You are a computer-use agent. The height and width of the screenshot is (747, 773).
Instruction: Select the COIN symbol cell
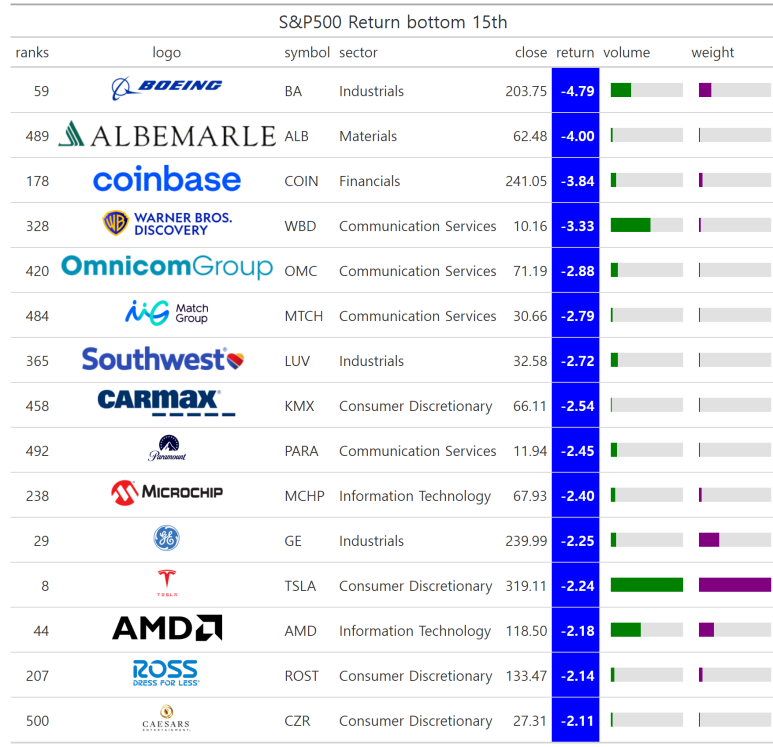[x=301, y=181]
